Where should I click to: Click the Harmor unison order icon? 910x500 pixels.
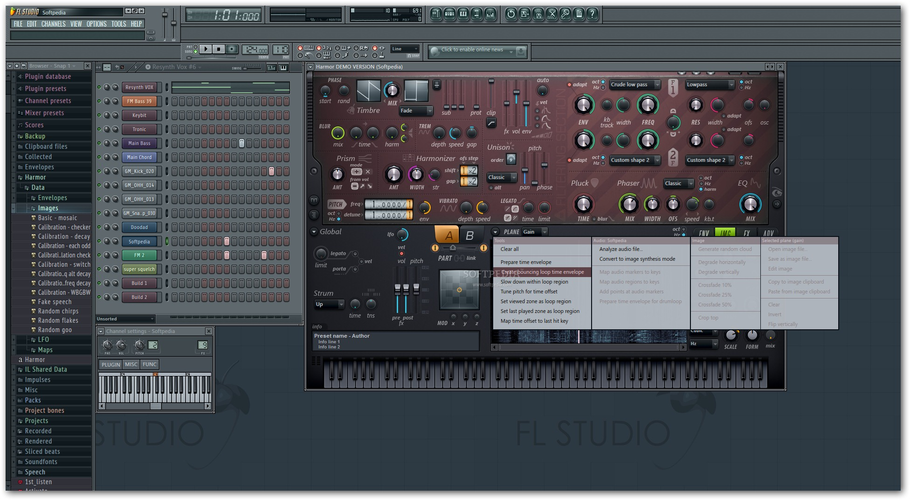click(x=511, y=159)
